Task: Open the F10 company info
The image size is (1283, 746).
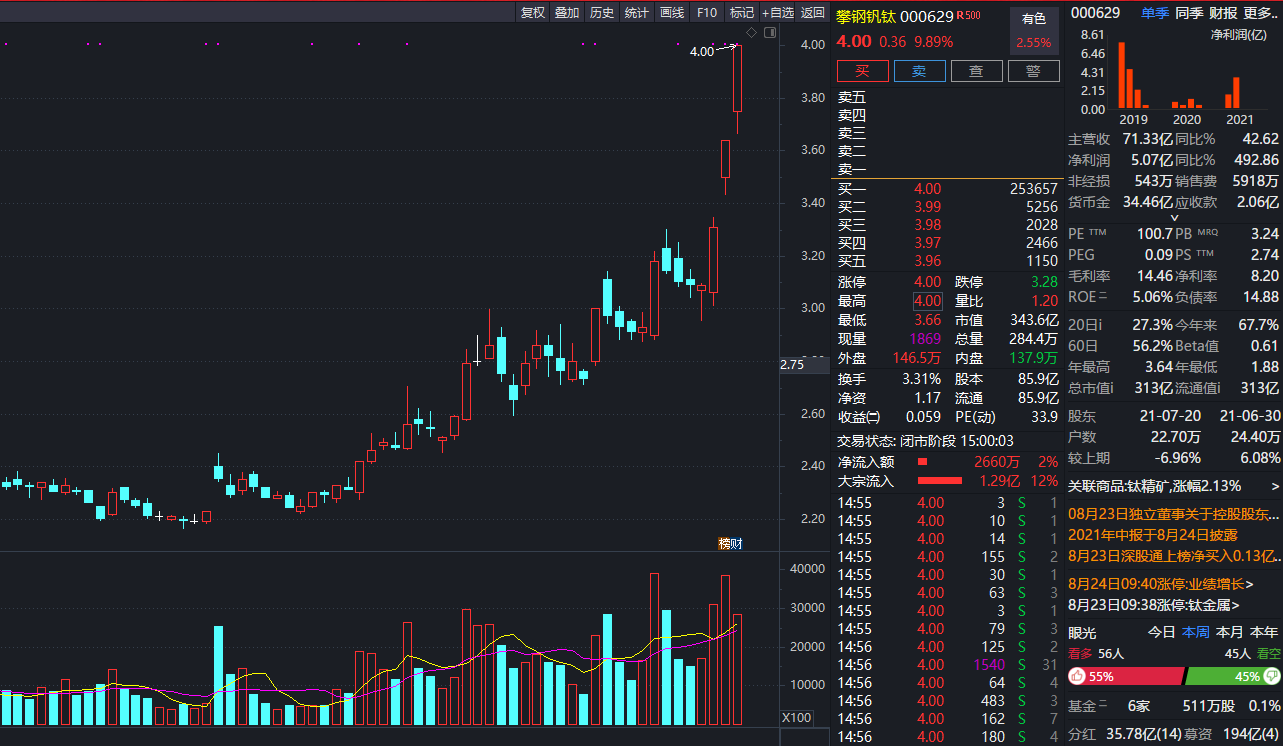Action: tap(707, 12)
